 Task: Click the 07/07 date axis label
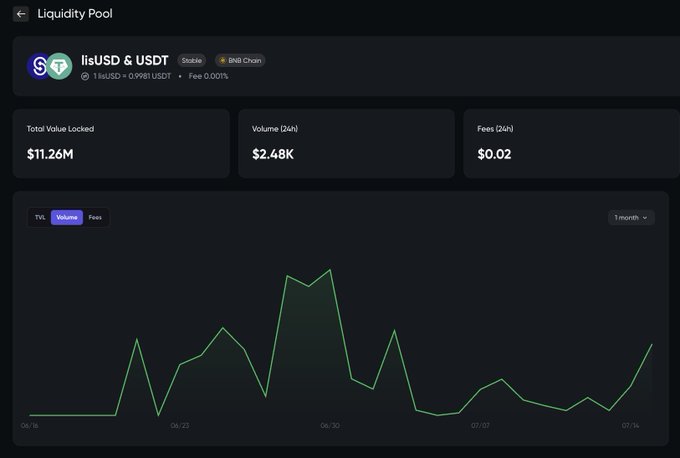point(481,425)
